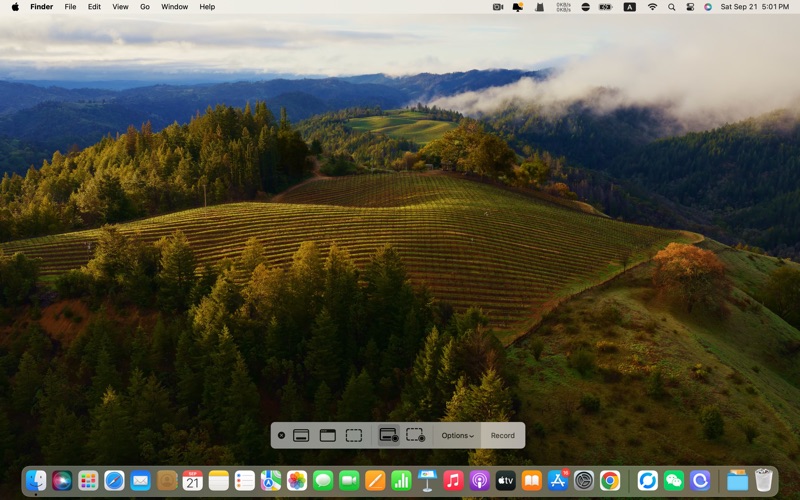Open the Music app in Dock
The image size is (800, 500).
click(453, 480)
